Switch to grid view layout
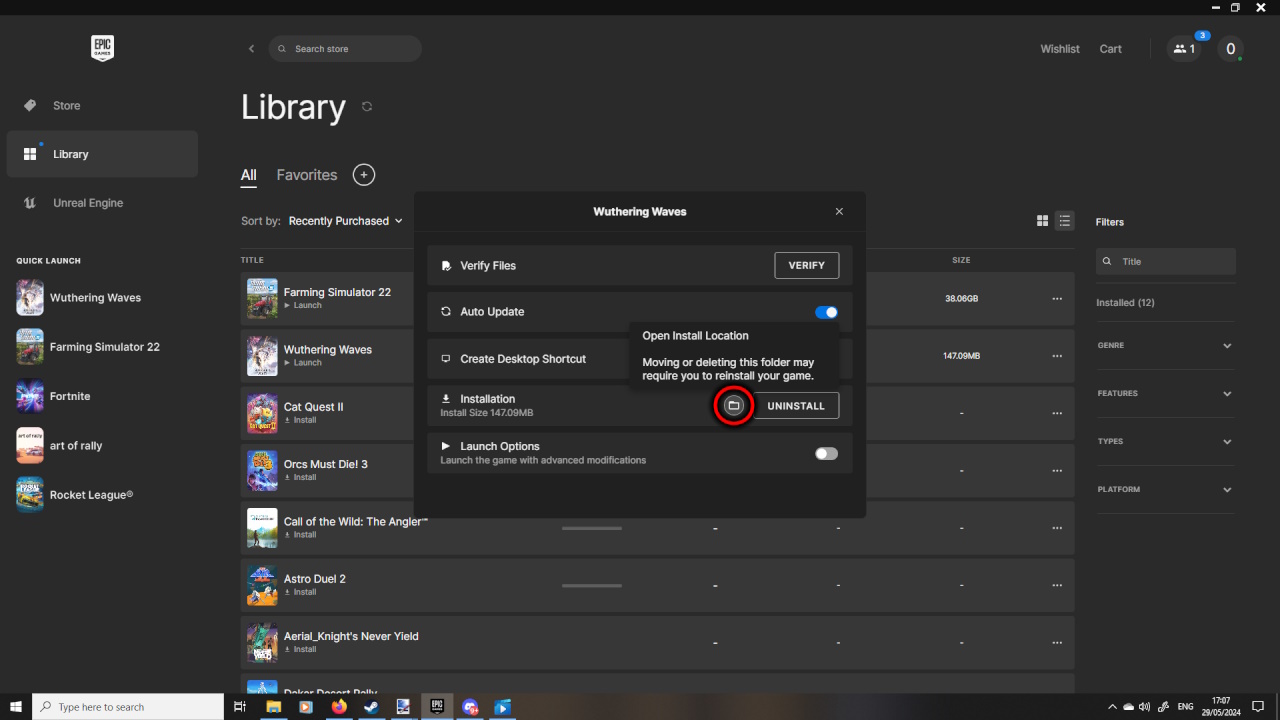1280x720 pixels. pyautogui.click(x=1042, y=221)
